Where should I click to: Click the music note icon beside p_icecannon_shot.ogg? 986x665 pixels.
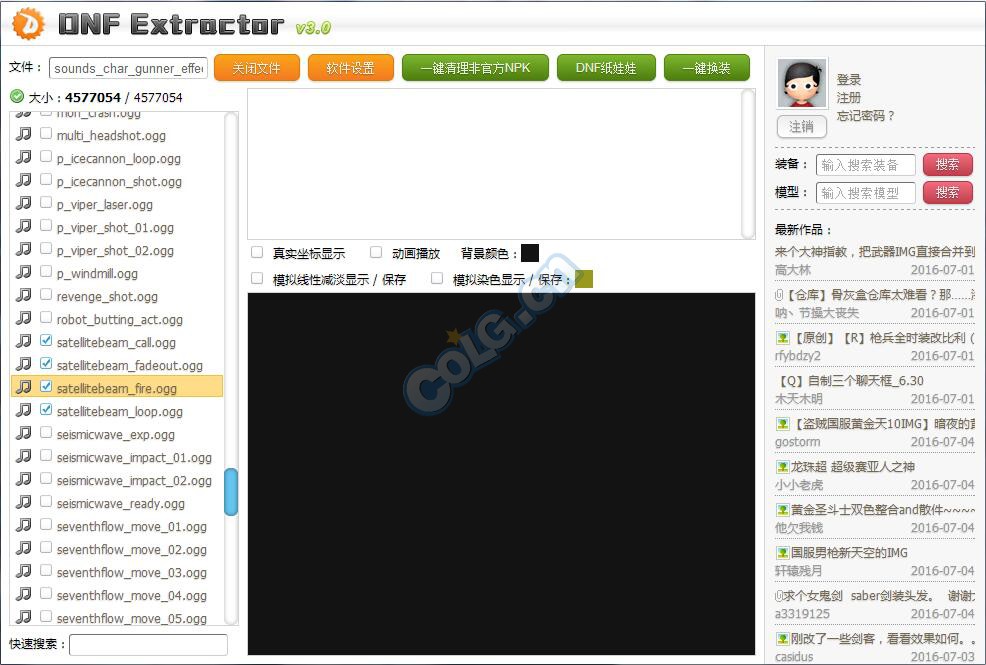click(24, 180)
